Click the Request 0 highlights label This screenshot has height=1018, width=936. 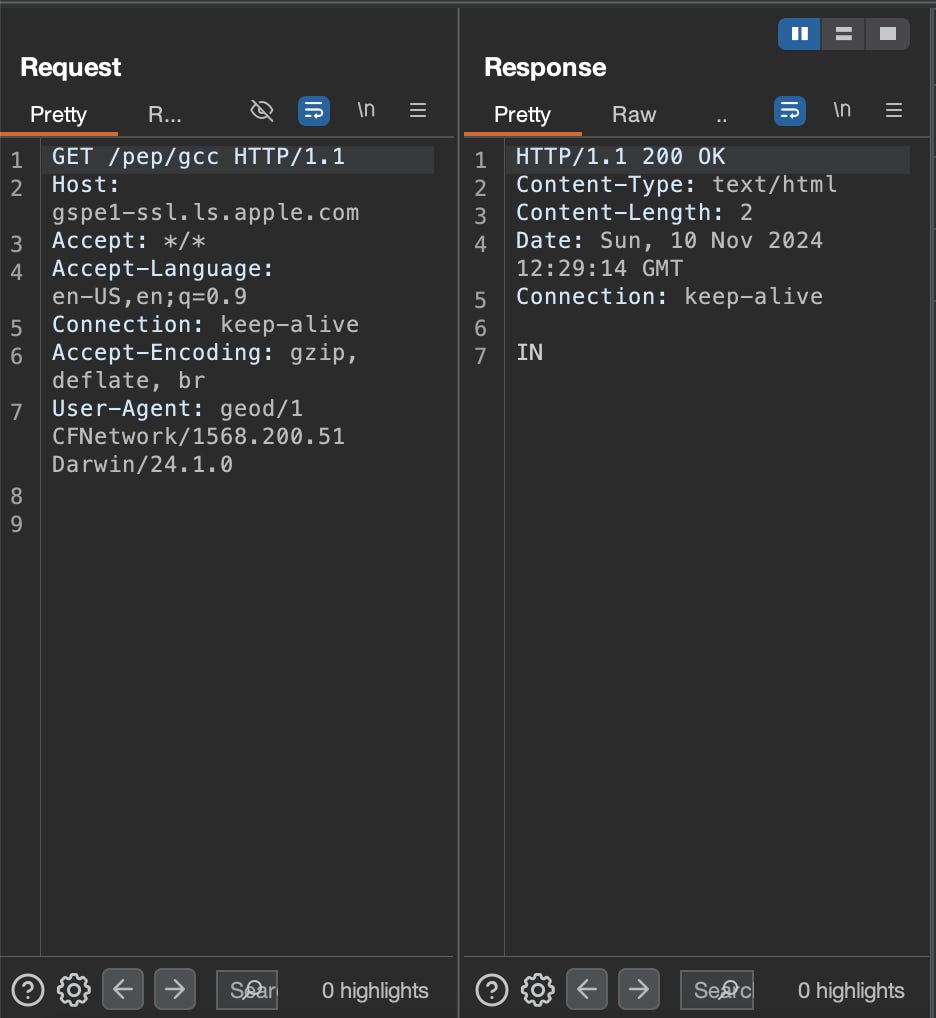[375, 991]
